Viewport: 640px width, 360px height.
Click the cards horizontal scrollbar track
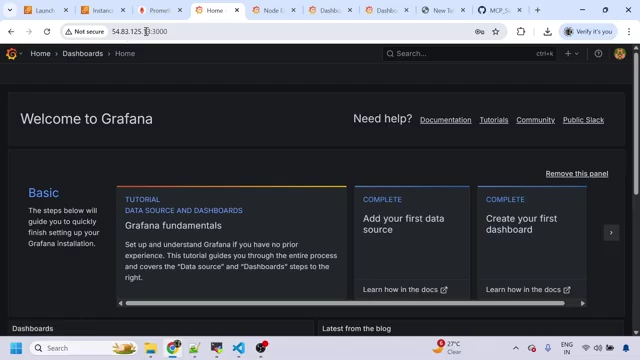345,303
